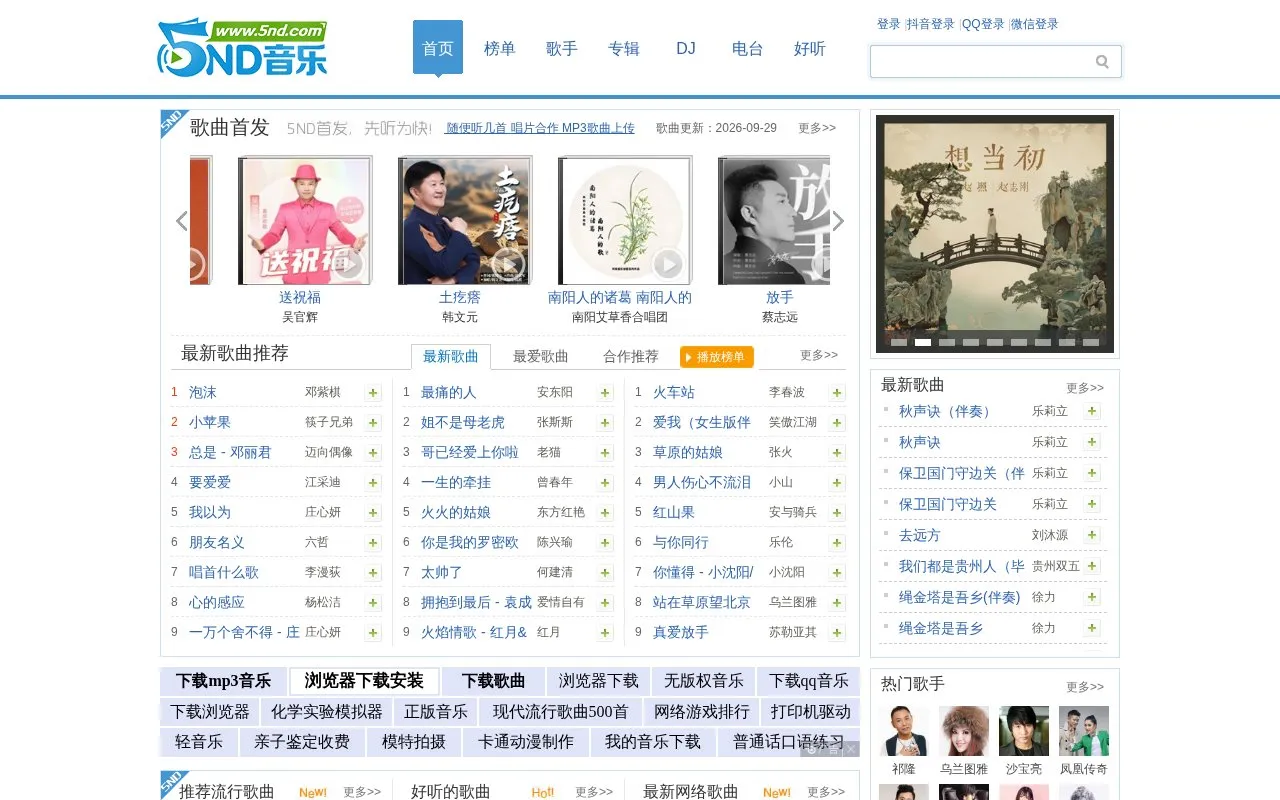Add 红山果 with plus icon
Viewport: 1280px width, 800px height.
[x=837, y=513]
